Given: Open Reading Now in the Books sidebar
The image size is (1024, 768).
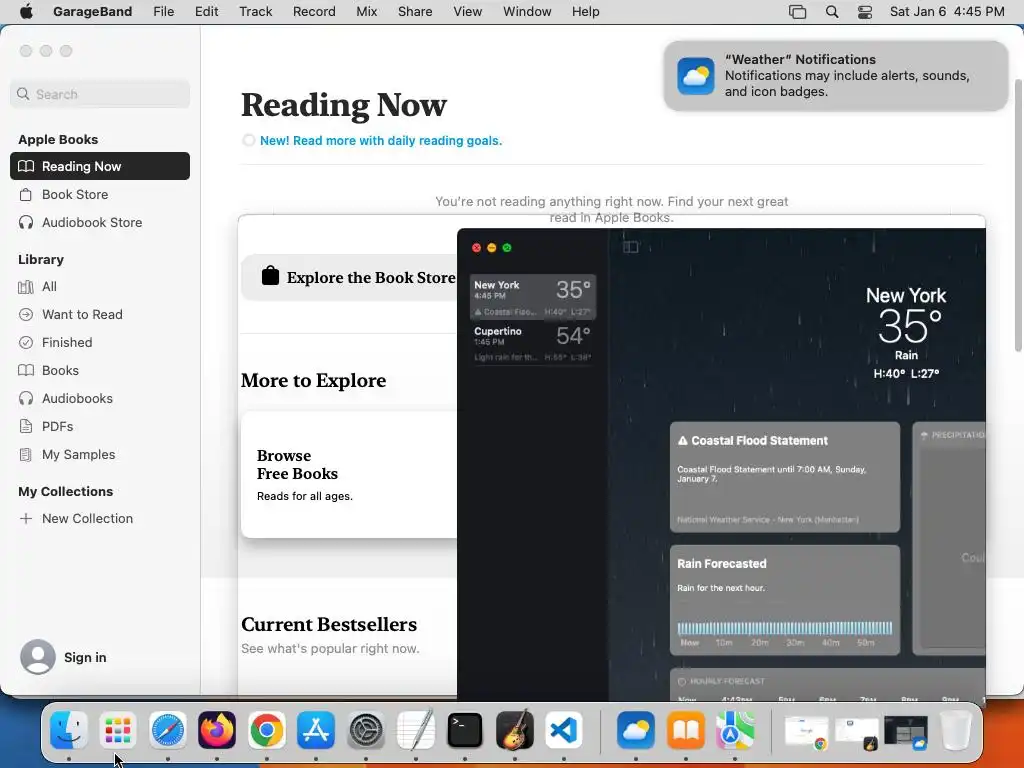Looking at the screenshot, I should click(100, 166).
